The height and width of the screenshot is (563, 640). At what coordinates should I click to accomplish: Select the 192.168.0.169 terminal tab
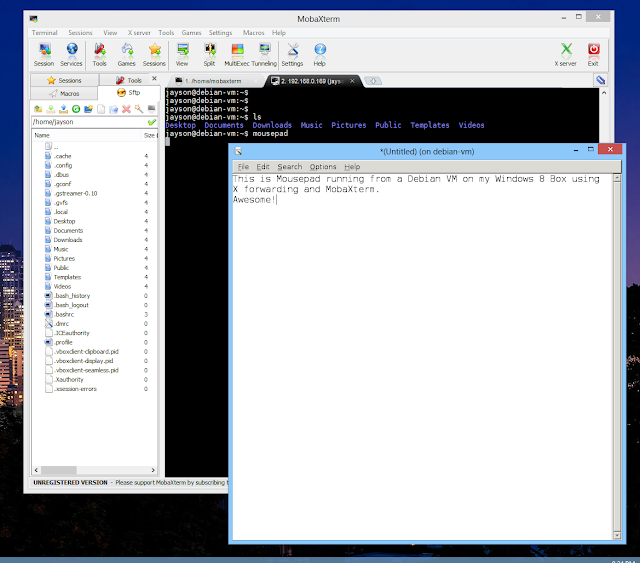pos(308,81)
